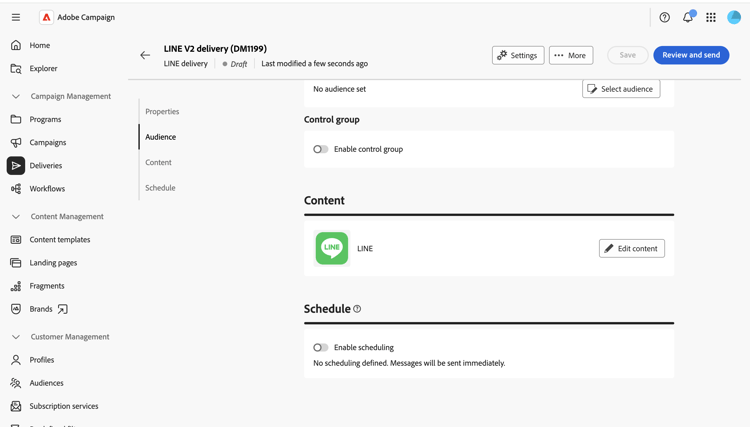Open the notifications bell
Image resolution: width=750 pixels, height=427 pixels.
[688, 17]
